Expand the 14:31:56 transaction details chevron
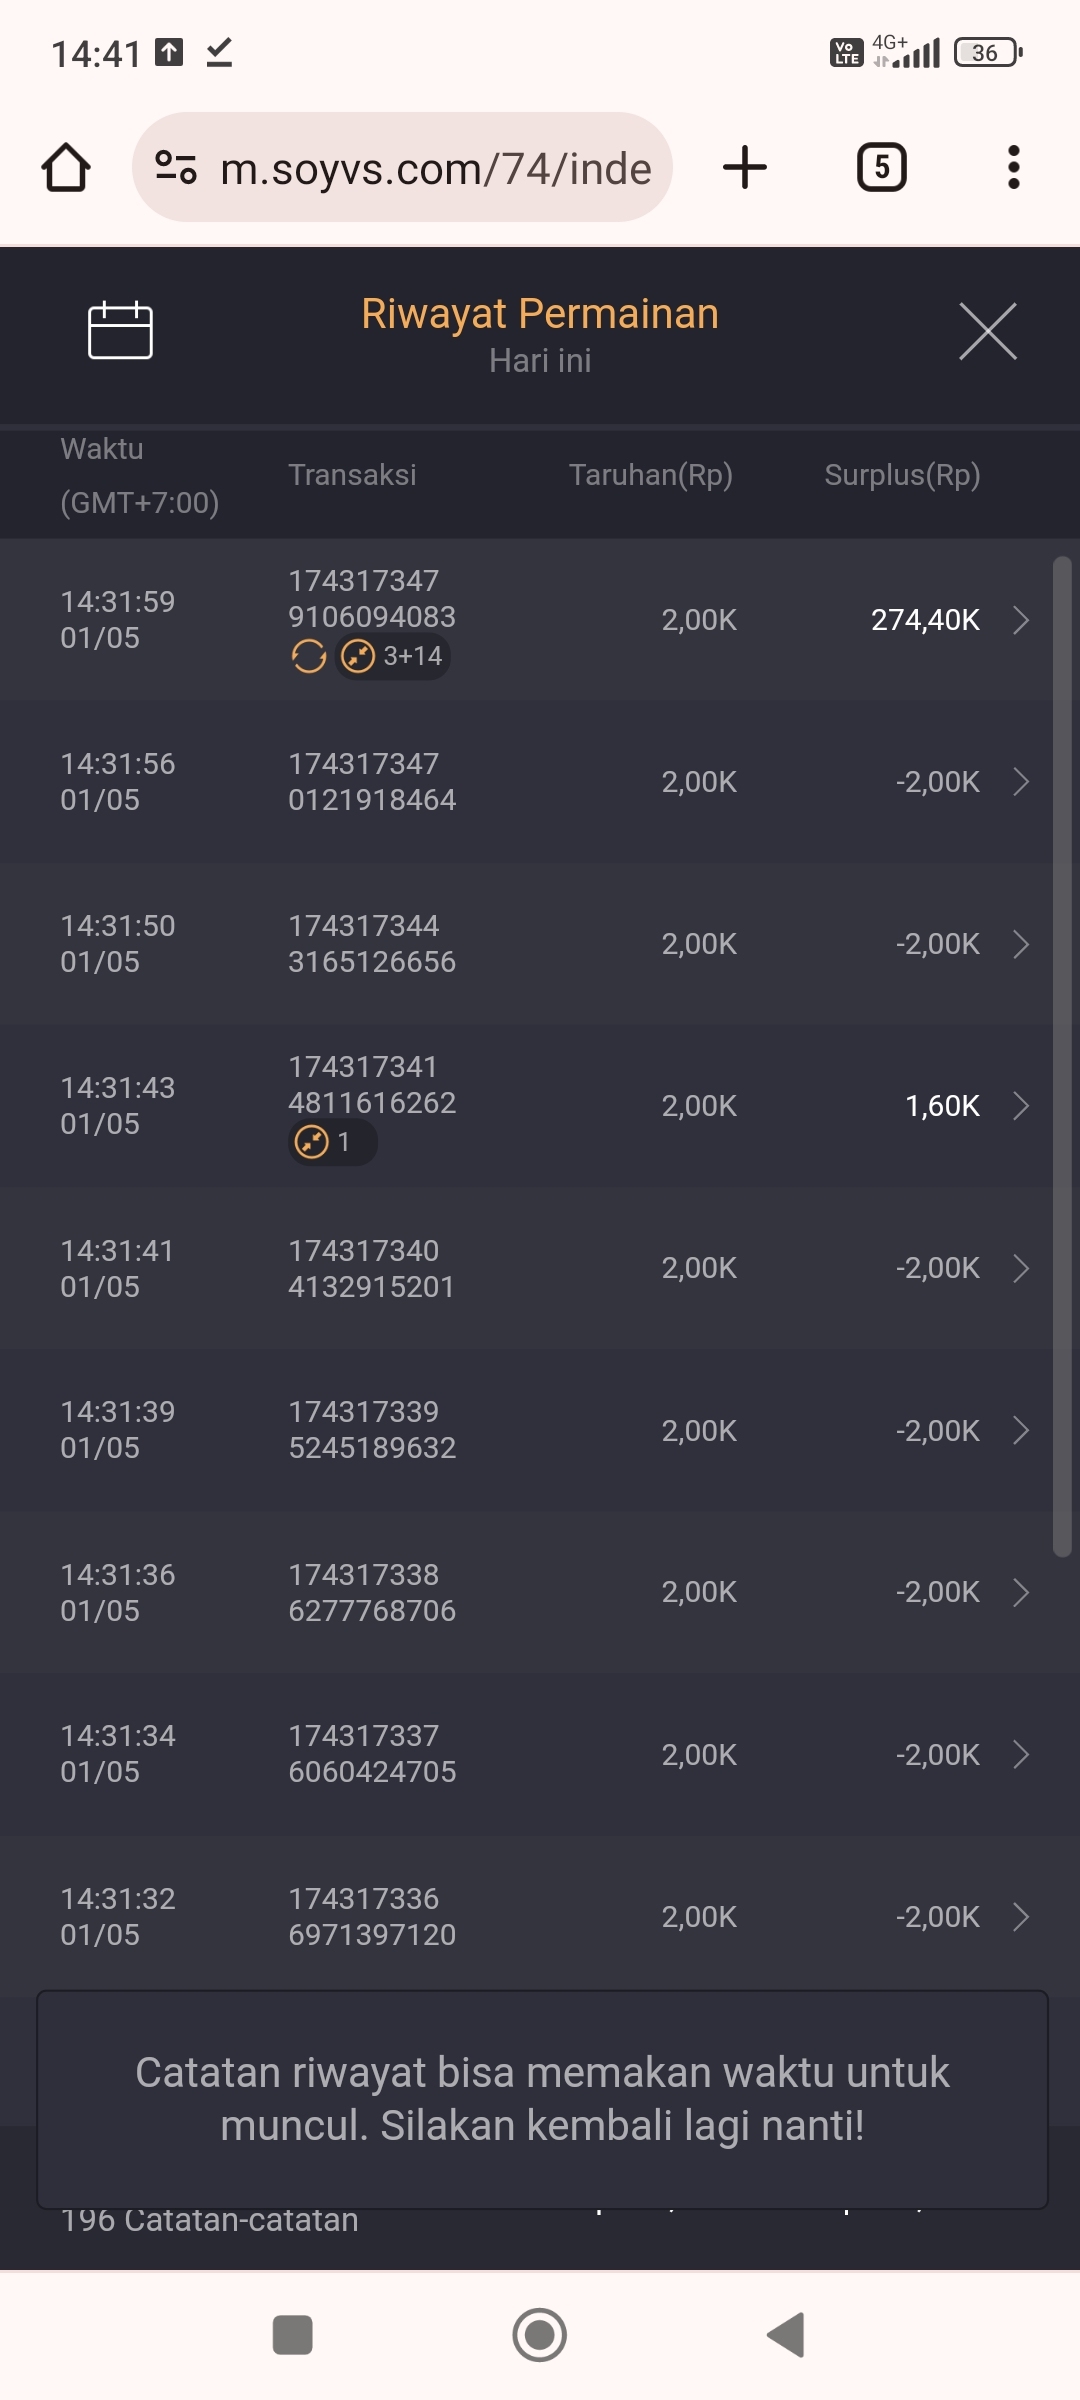Viewport: 1080px width, 2400px height. point(1021,782)
